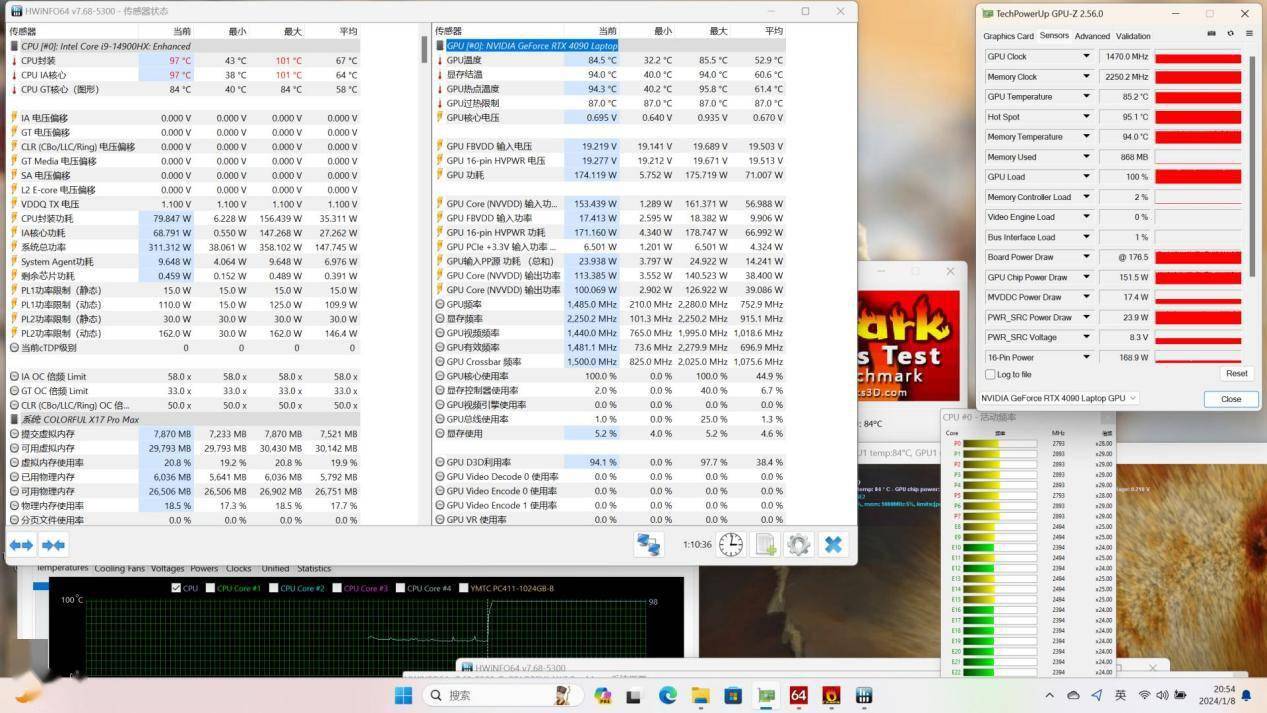Viewport: 1267px width, 713px height.
Task: Switch to FurMark taskbar icon
Action: point(831,695)
